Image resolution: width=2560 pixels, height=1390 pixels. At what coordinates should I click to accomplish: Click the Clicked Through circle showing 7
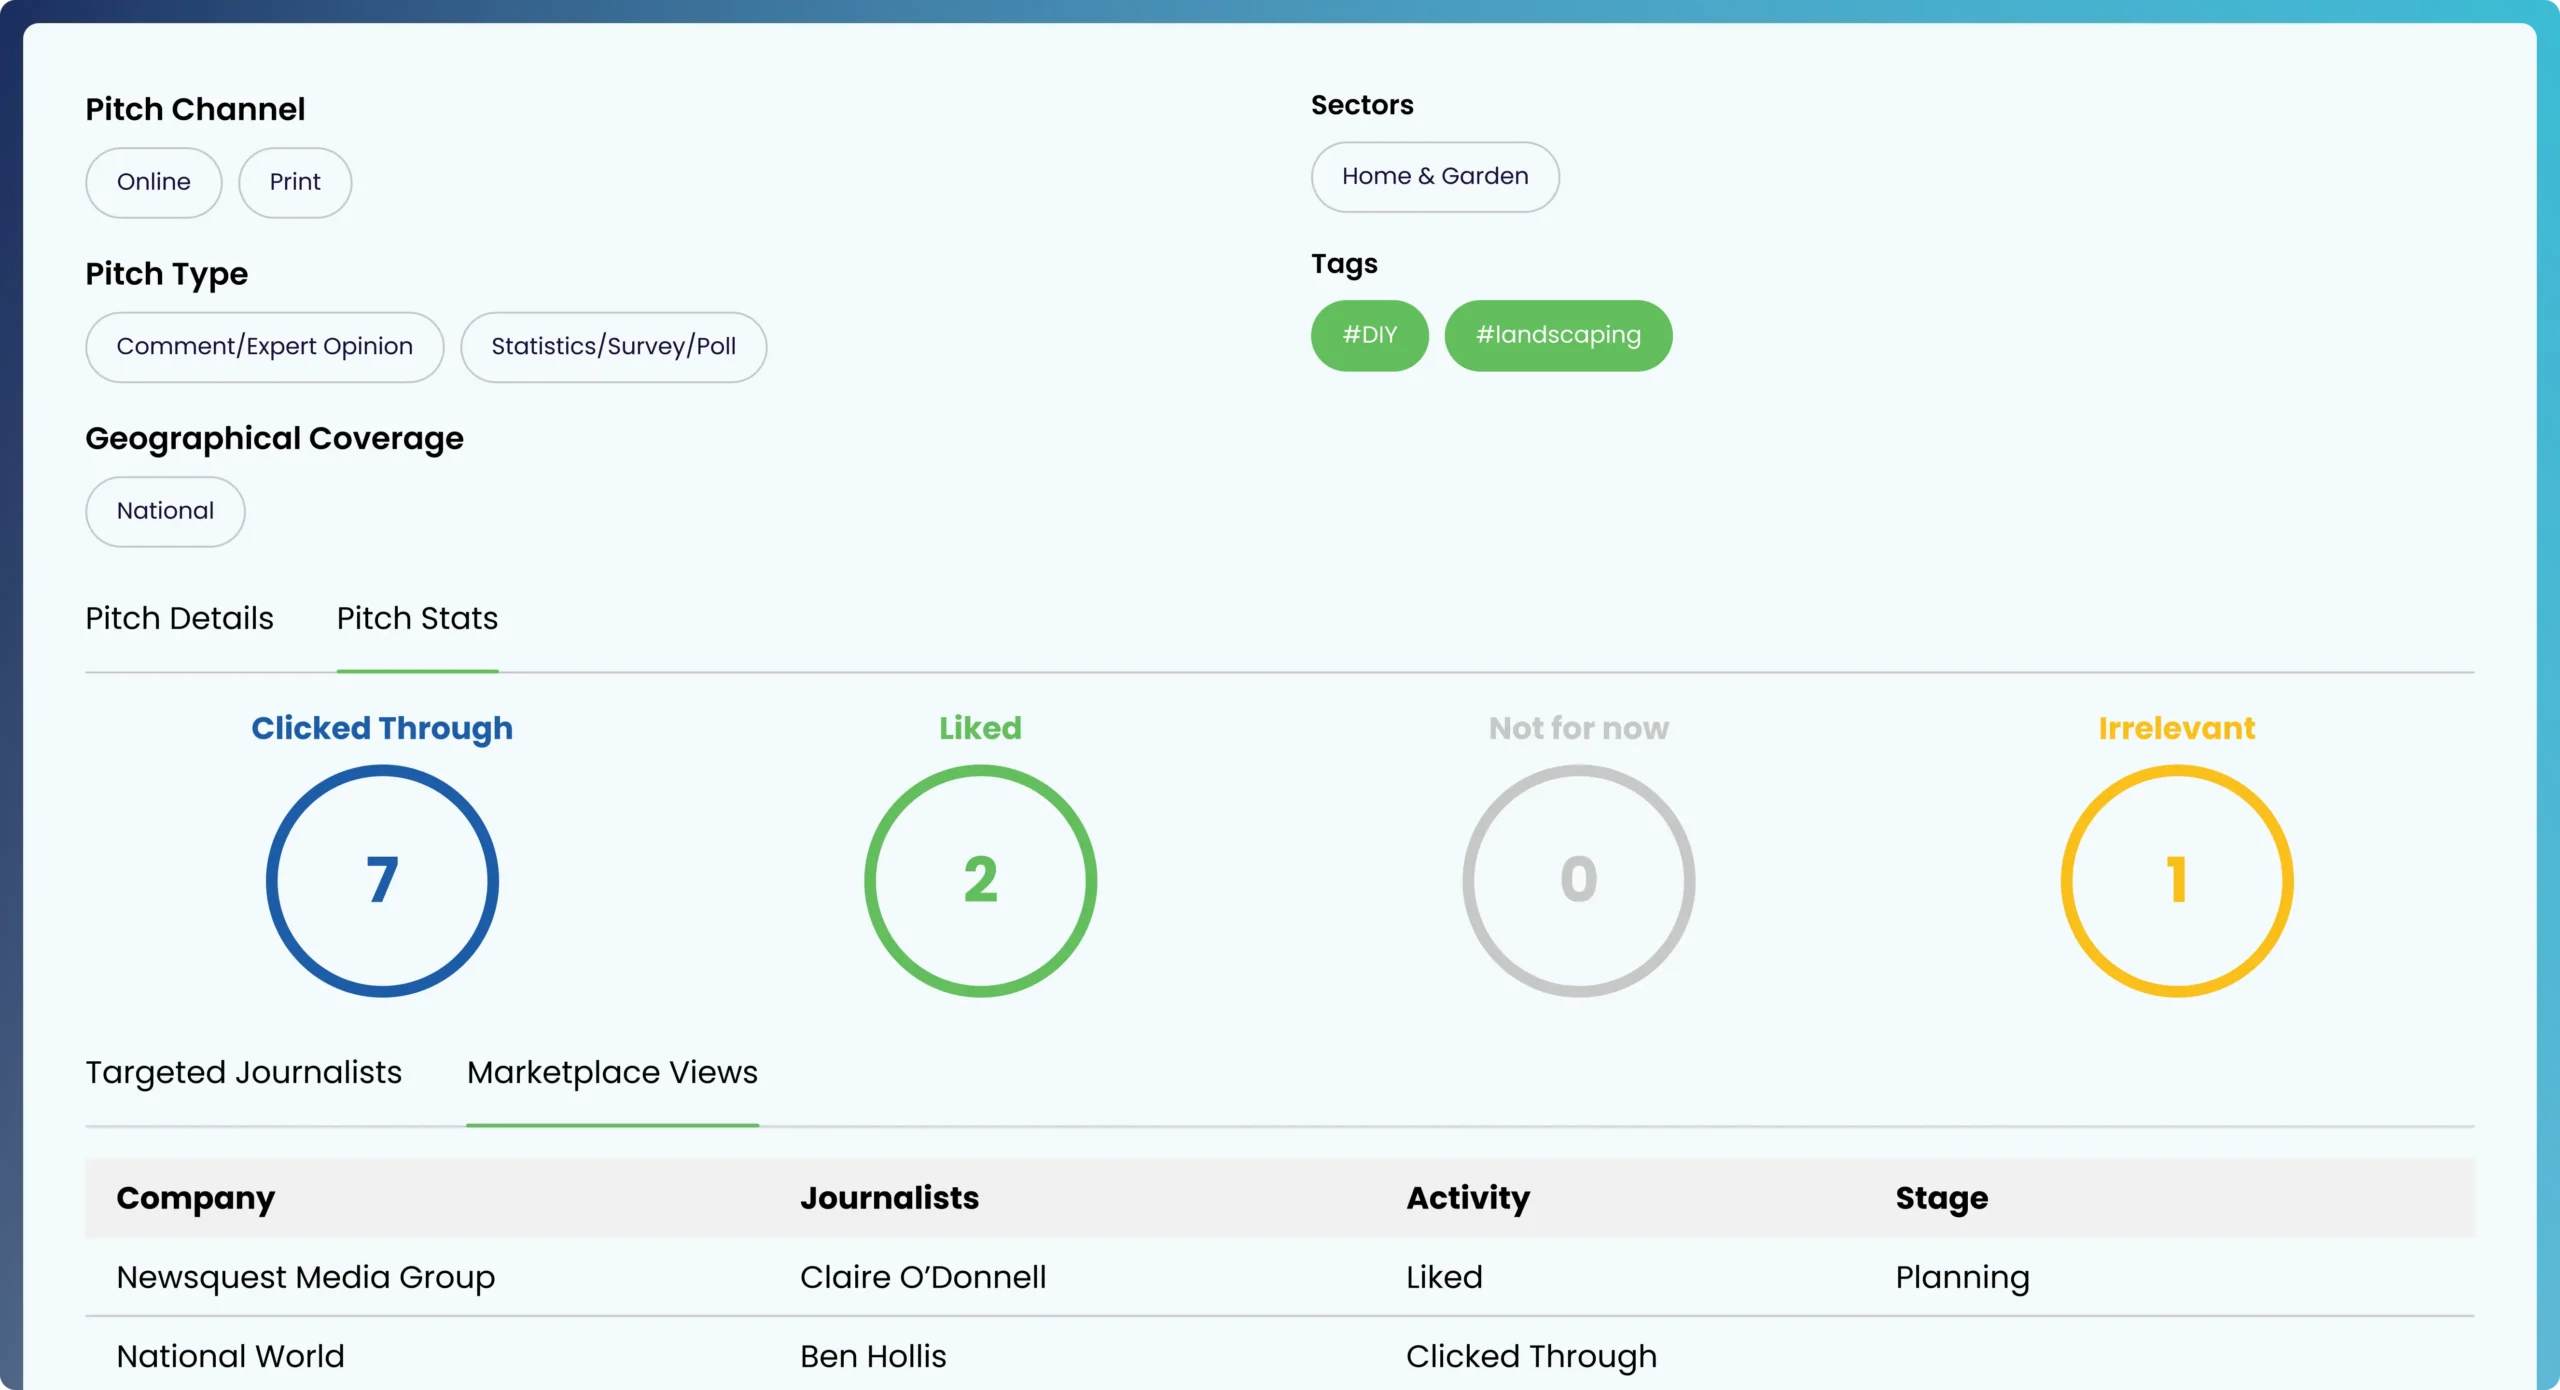click(382, 880)
